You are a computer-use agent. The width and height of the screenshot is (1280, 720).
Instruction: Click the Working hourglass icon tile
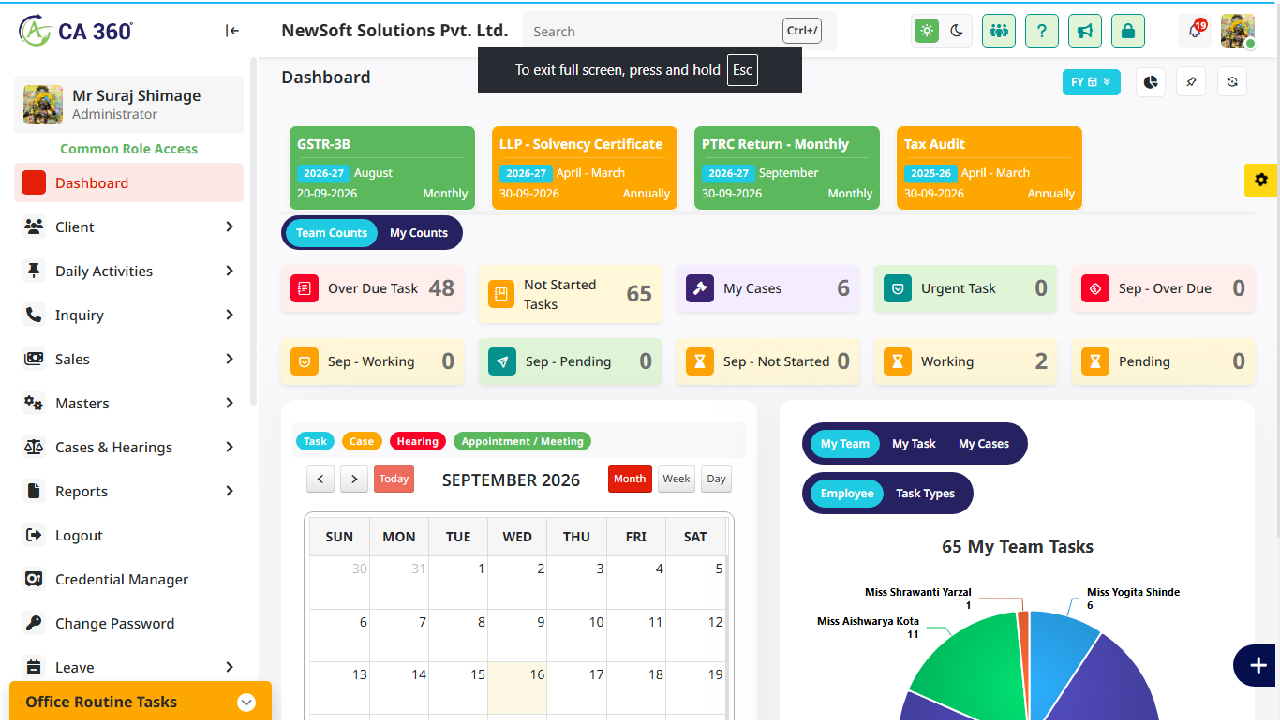897,362
